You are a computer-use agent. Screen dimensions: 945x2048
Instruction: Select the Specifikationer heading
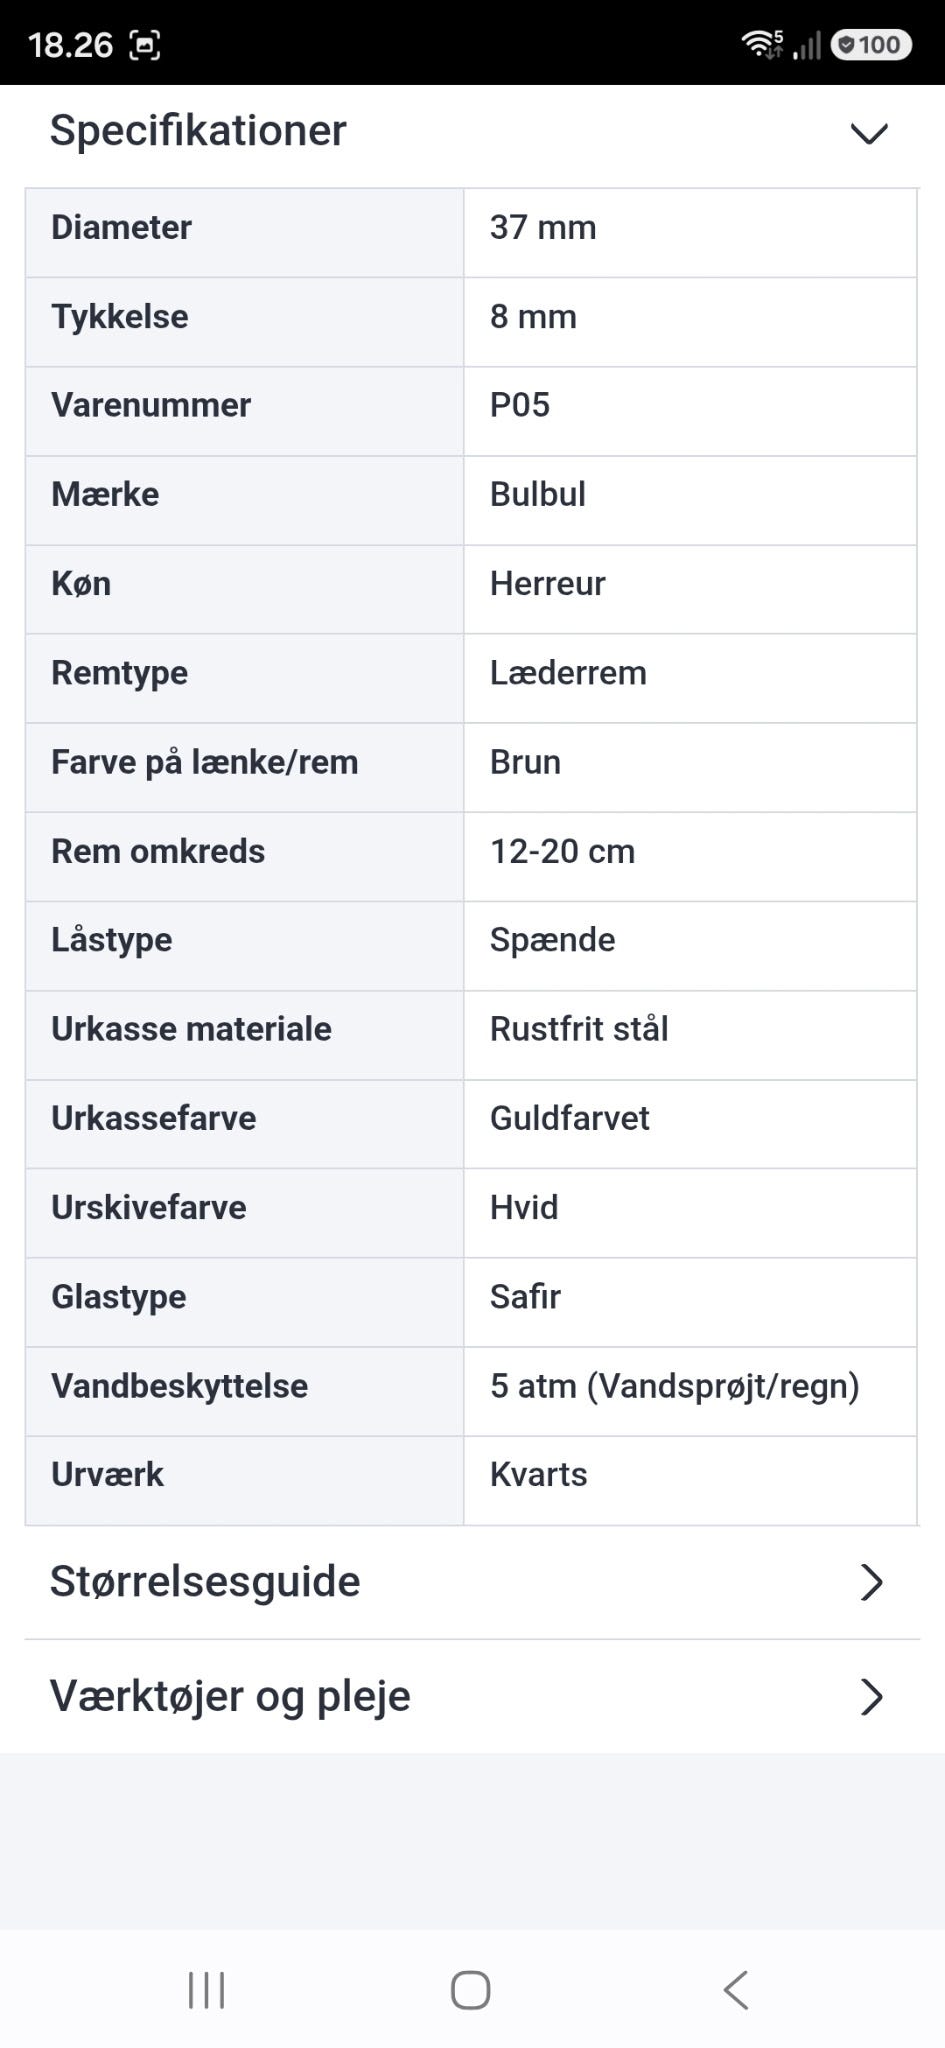(x=198, y=131)
